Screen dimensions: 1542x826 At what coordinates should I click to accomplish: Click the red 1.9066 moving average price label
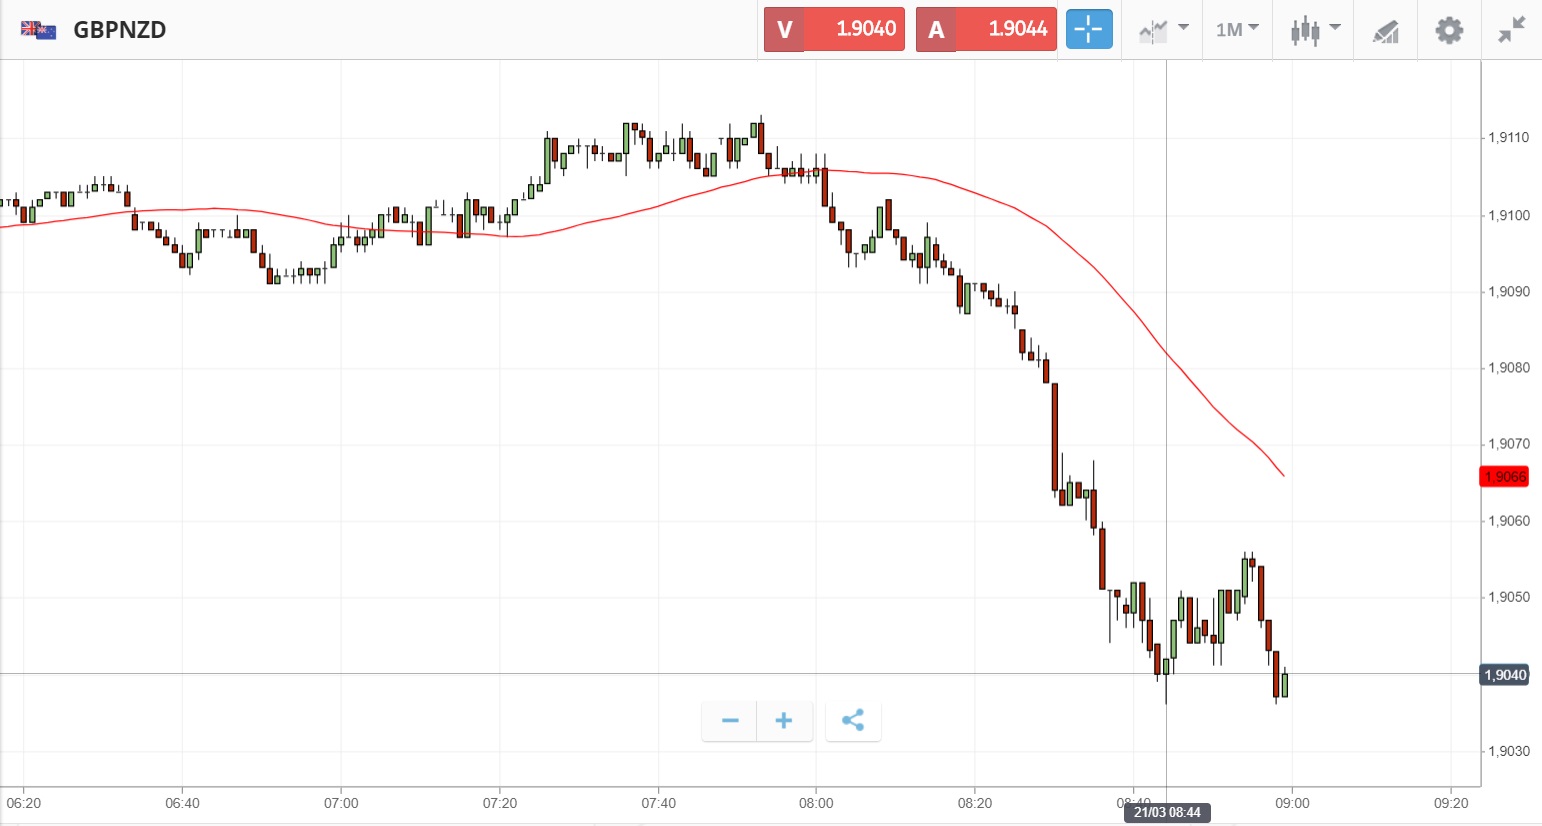pyautogui.click(x=1505, y=477)
